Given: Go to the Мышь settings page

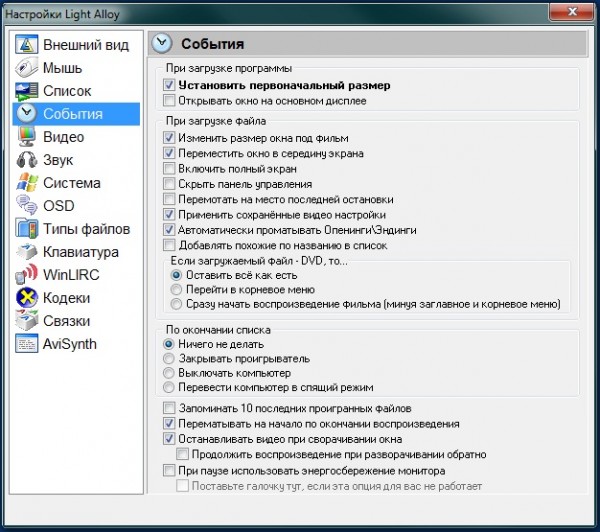Looking at the screenshot, I should tap(62, 68).
